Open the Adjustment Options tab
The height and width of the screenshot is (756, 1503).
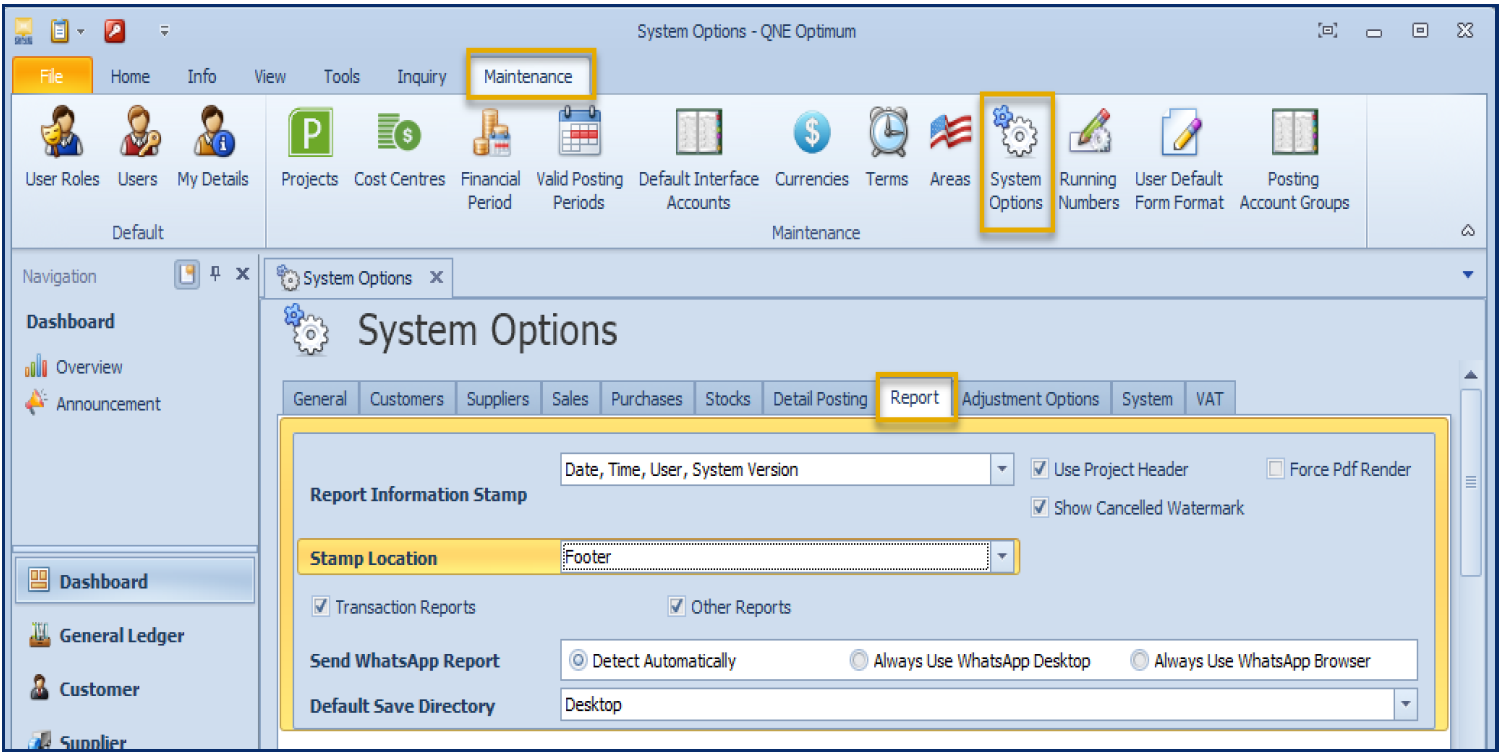click(x=1031, y=399)
